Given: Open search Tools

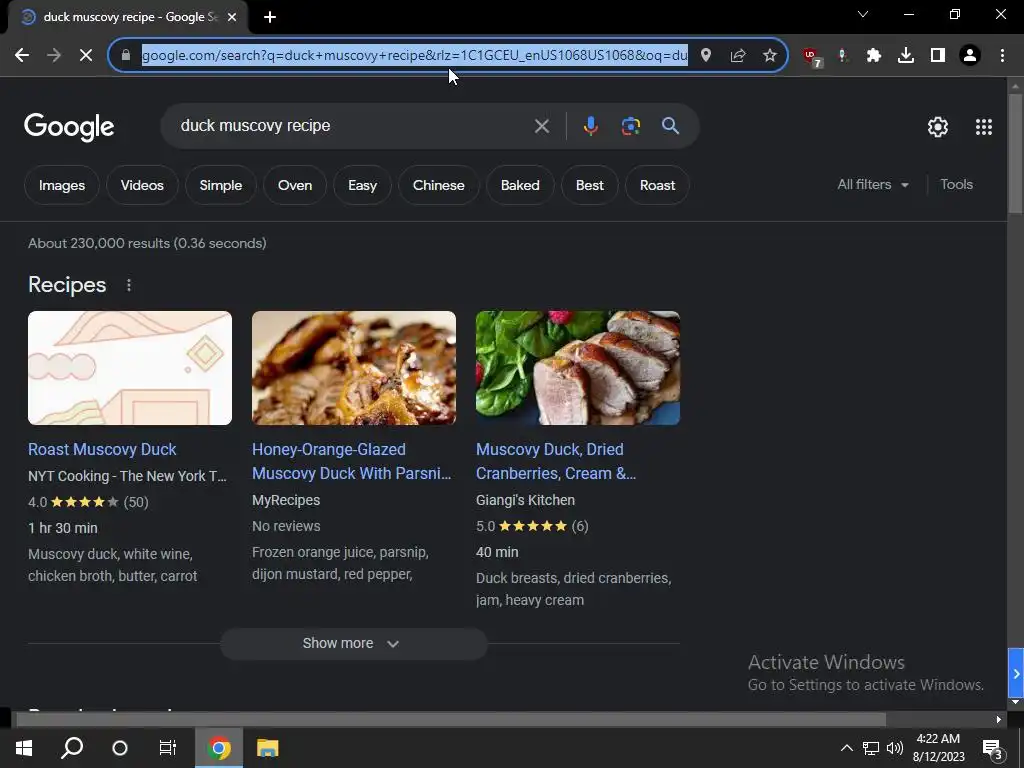Looking at the screenshot, I should pos(956,185).
